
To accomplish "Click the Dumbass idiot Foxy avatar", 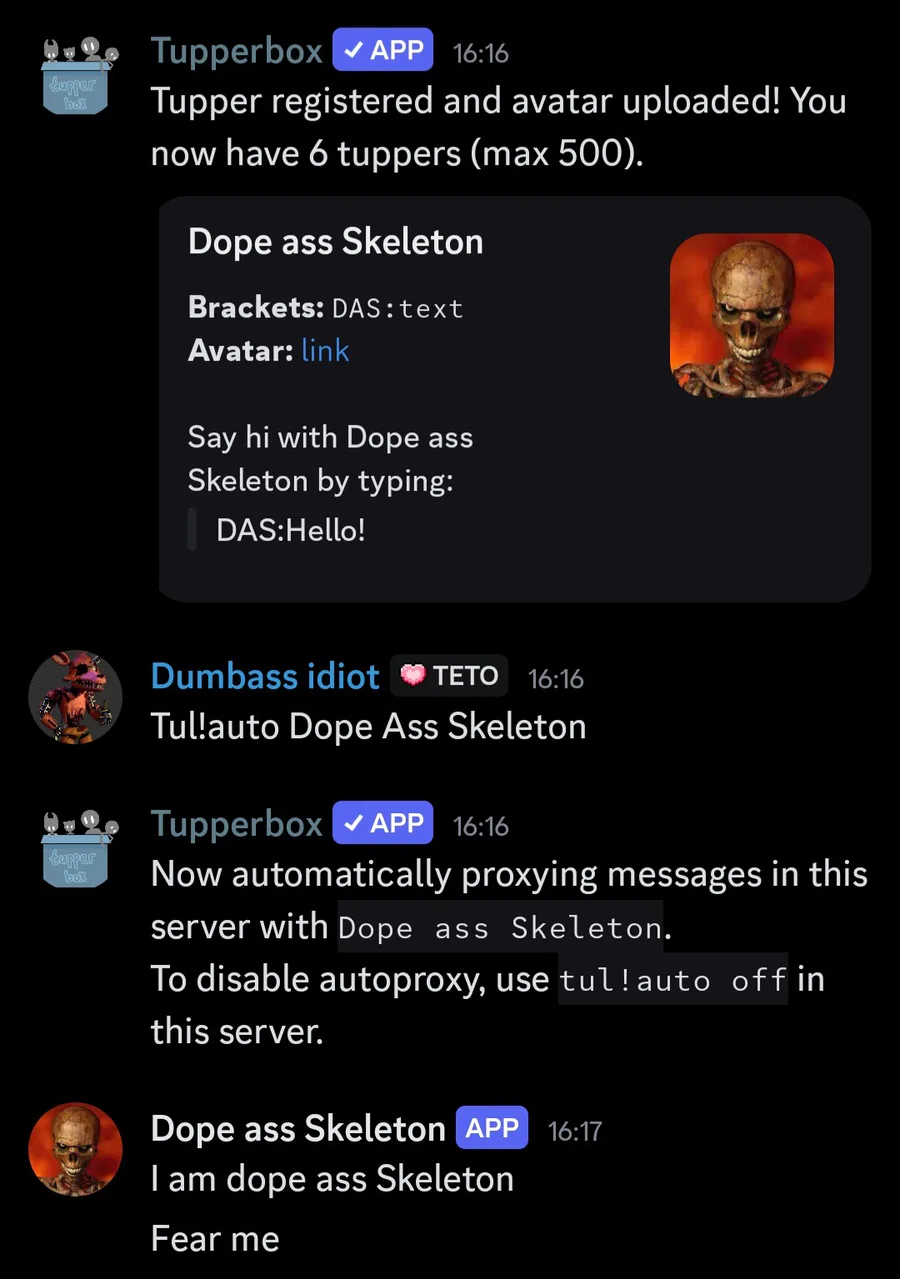I will pos(76,697).
